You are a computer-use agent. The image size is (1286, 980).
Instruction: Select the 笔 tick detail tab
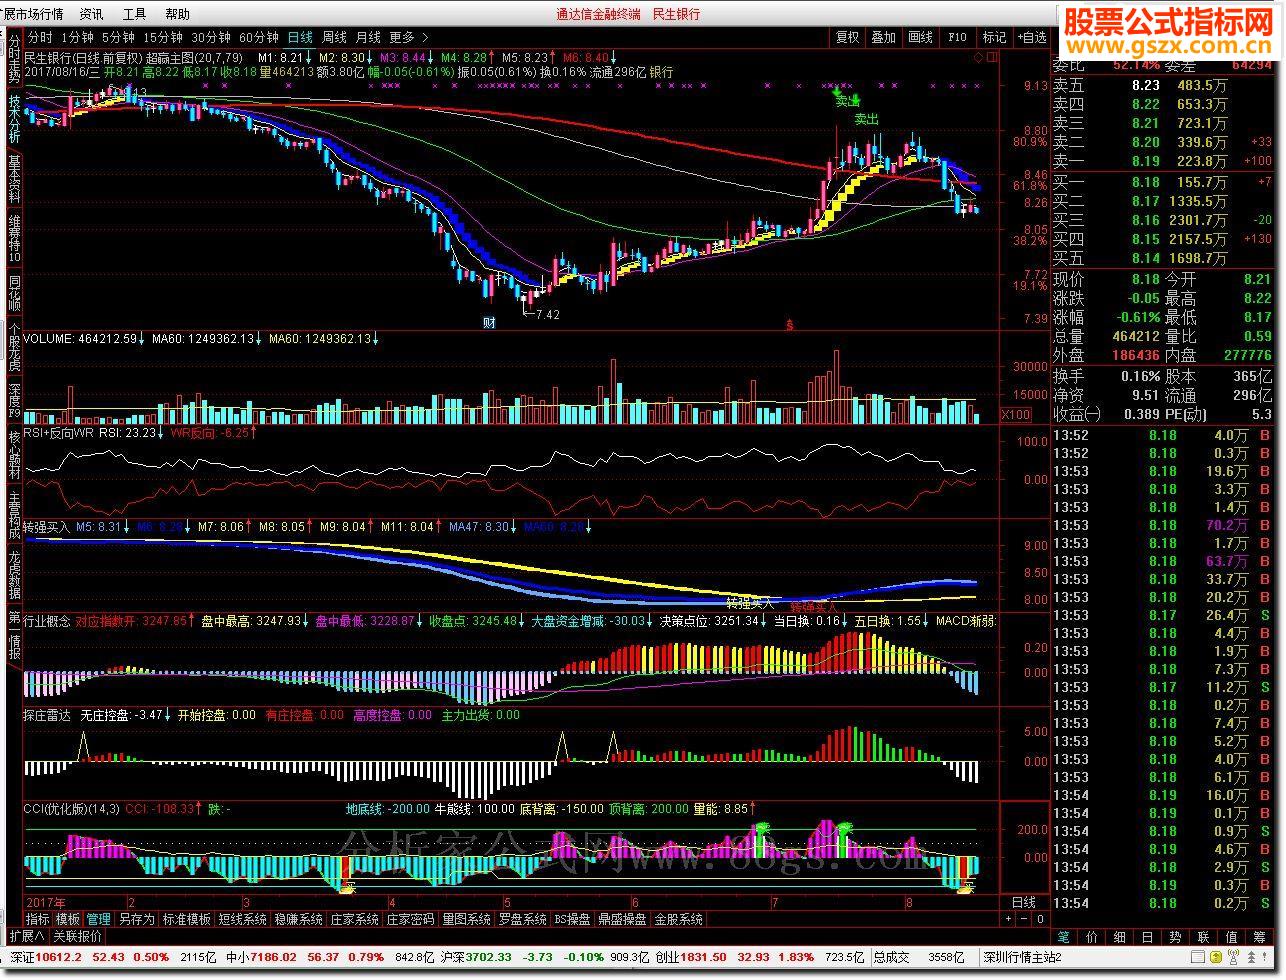1064,937
